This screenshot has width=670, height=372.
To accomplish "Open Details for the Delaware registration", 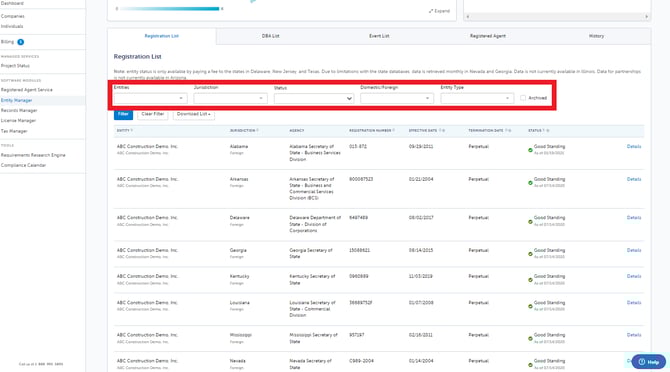I will 634,218.
